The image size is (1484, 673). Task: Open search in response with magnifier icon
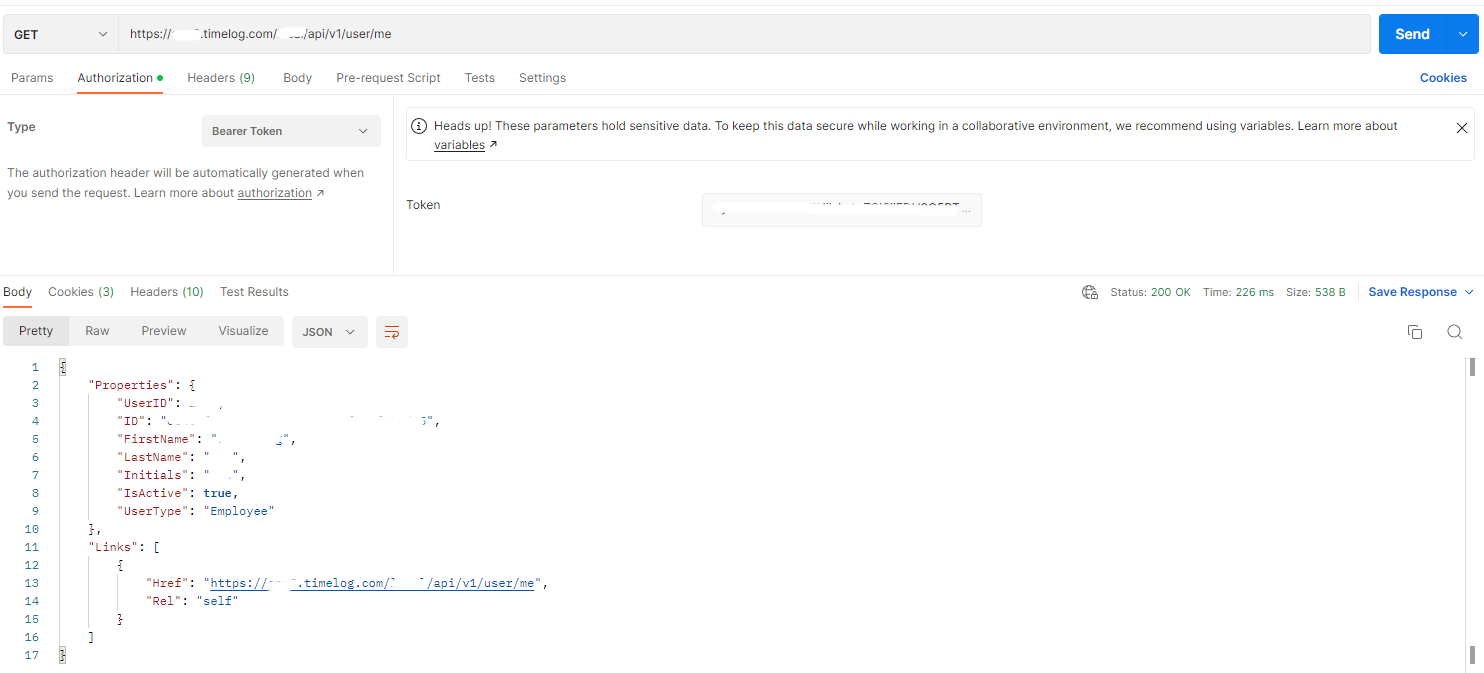pyautogui.click(x=1454, y=332)
